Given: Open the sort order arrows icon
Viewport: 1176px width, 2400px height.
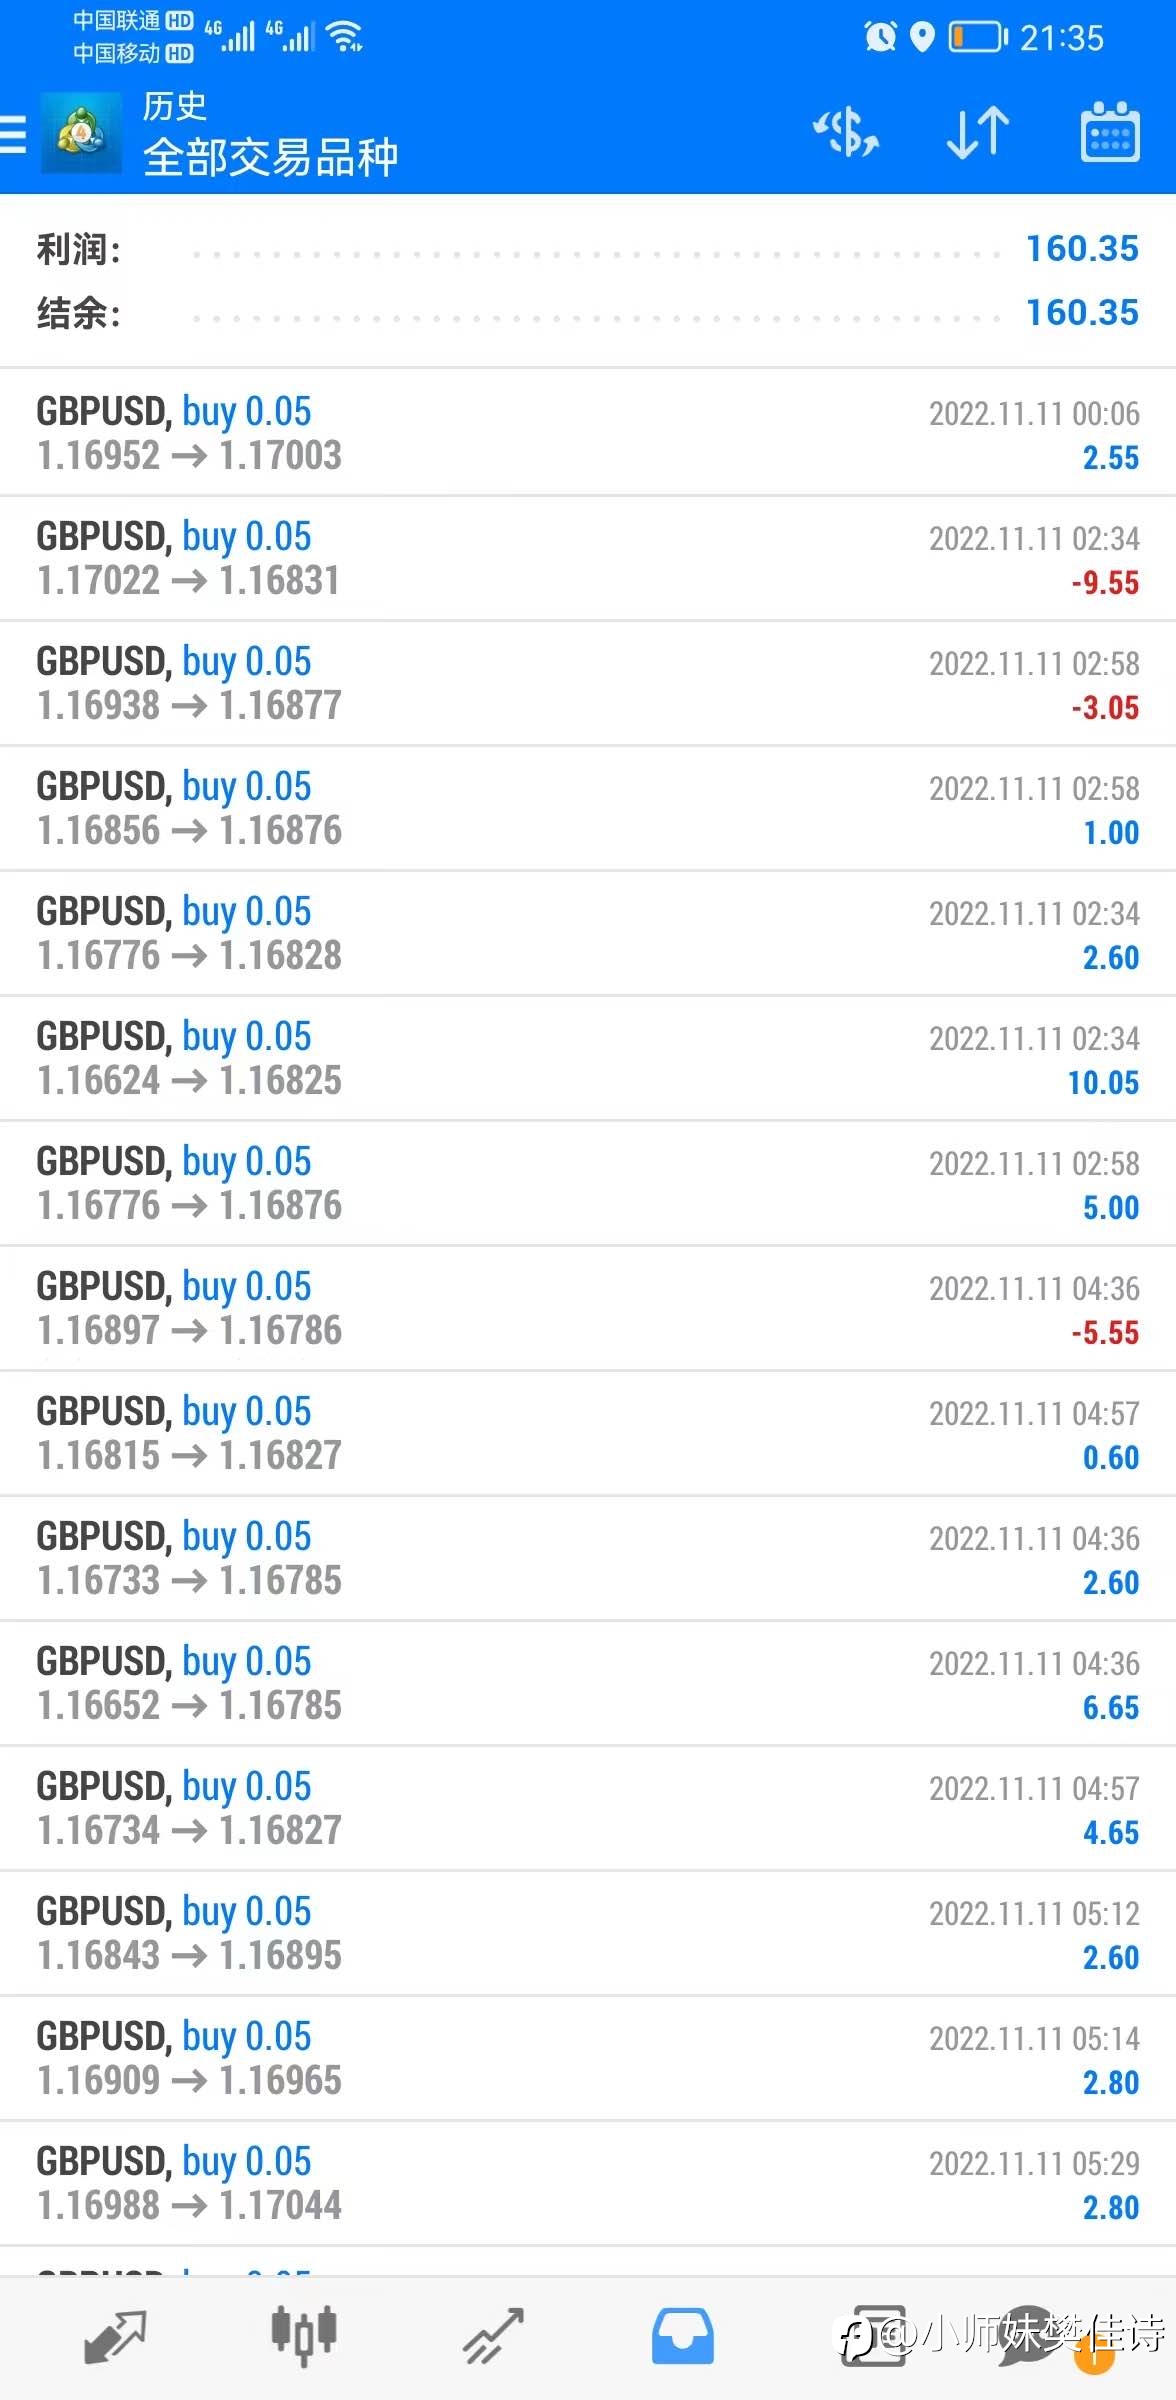Looking at the screenshot, I should pos(977,133).
